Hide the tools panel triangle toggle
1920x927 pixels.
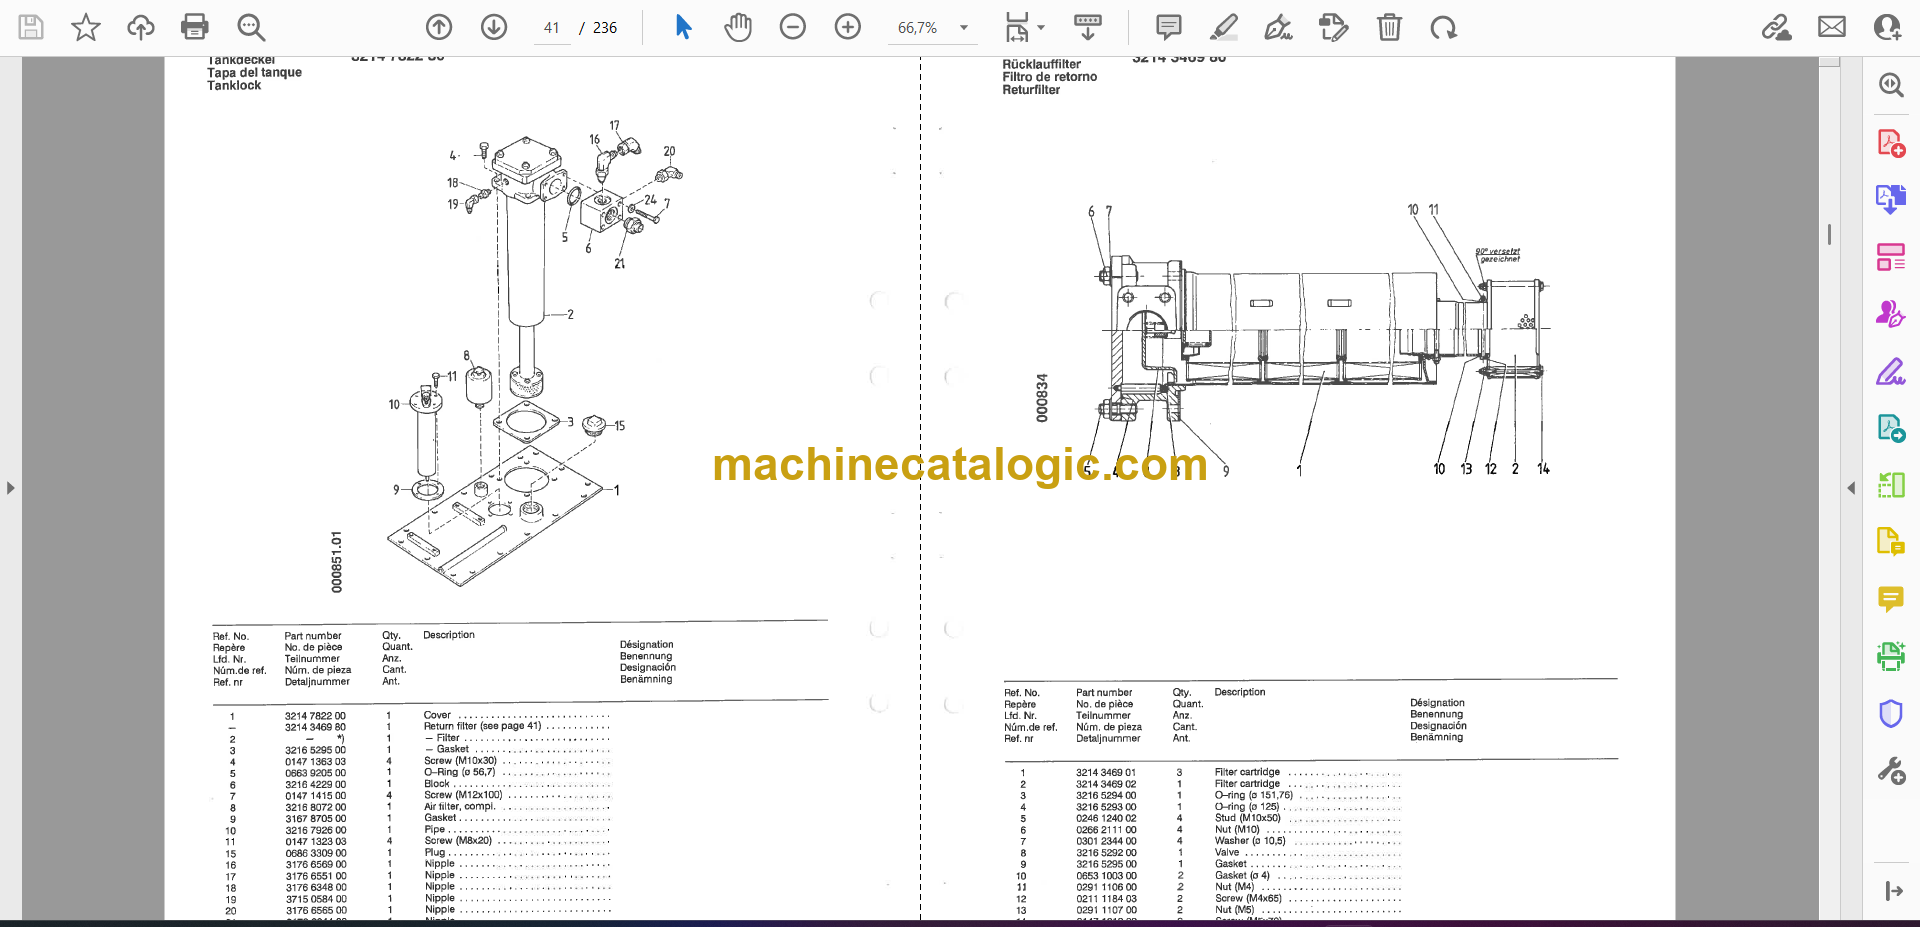[x=1850, y=488]
